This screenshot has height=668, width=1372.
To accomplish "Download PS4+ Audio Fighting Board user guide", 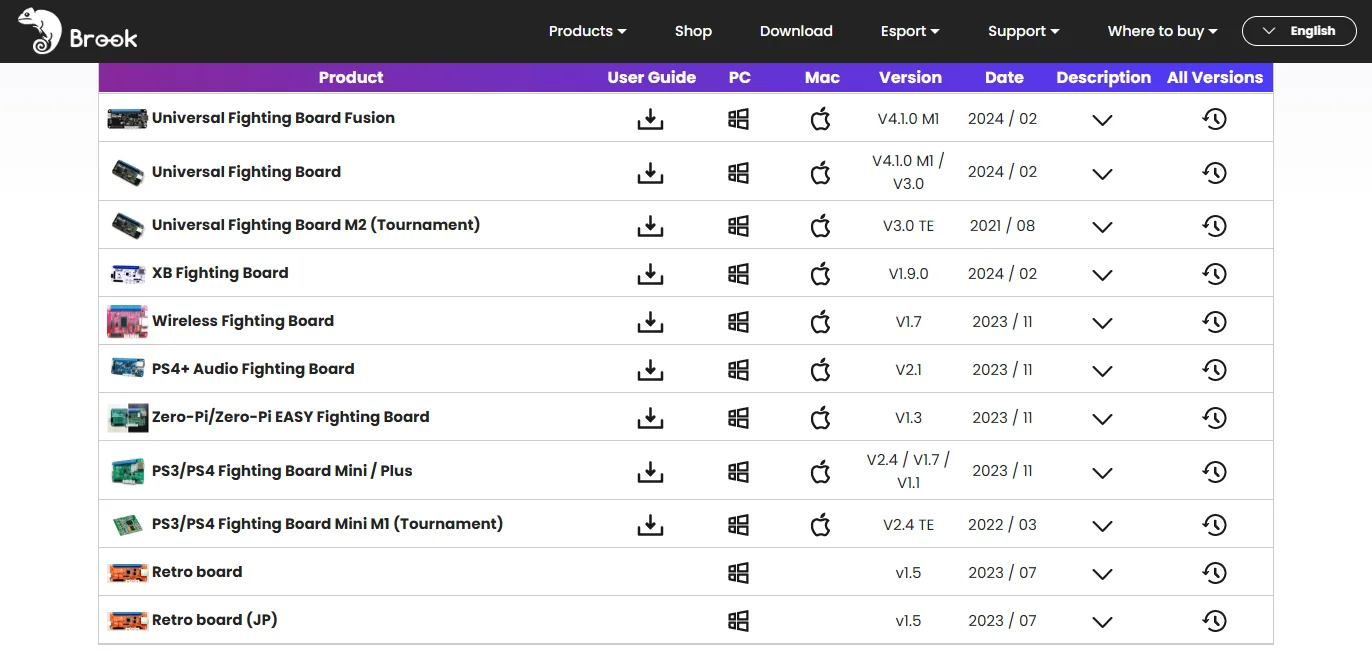I will pyautogui.click(x=651, y=369).
